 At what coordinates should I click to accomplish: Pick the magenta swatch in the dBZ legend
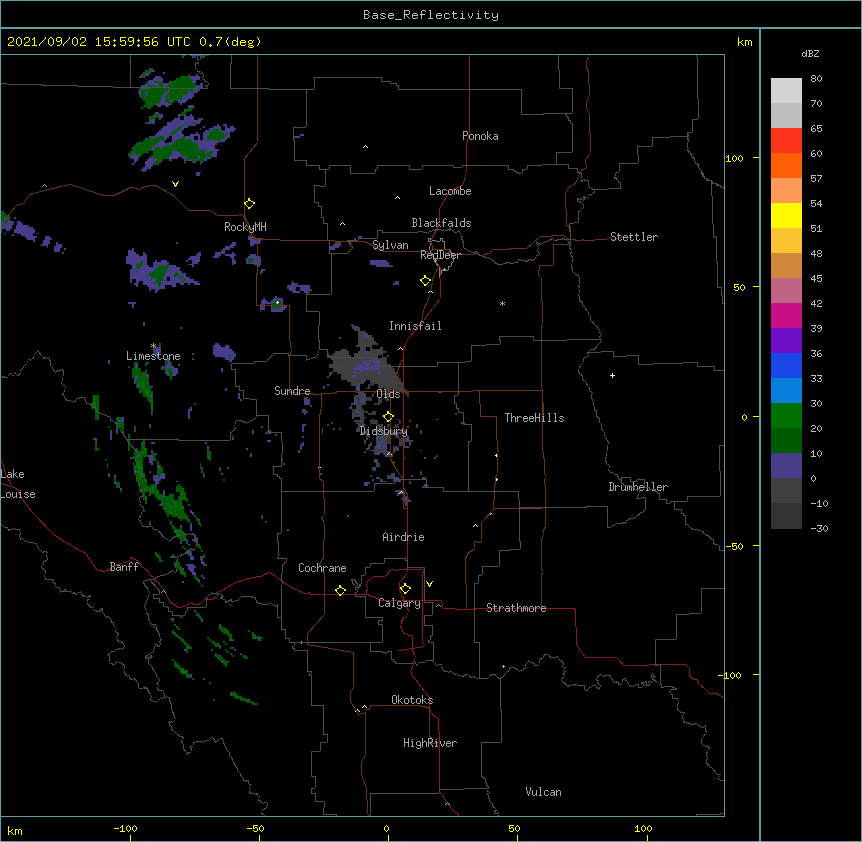pos(786,315)
